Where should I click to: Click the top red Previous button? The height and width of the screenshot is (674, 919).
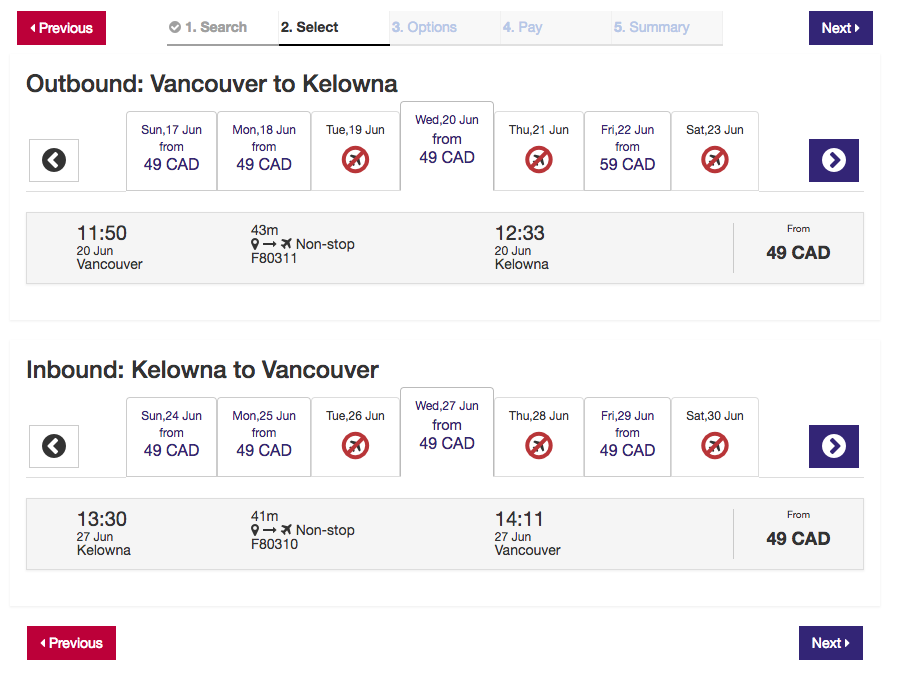(62, 28)
